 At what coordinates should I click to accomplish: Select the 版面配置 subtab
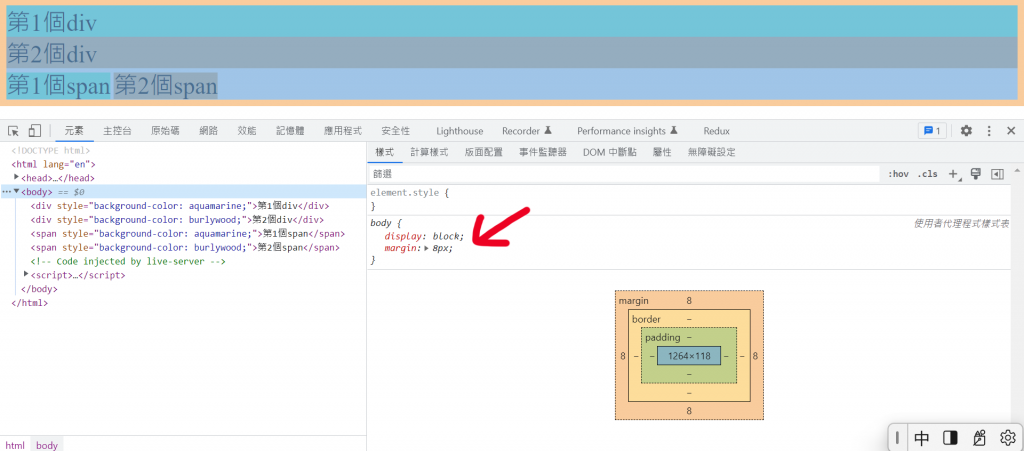(484, 152)
